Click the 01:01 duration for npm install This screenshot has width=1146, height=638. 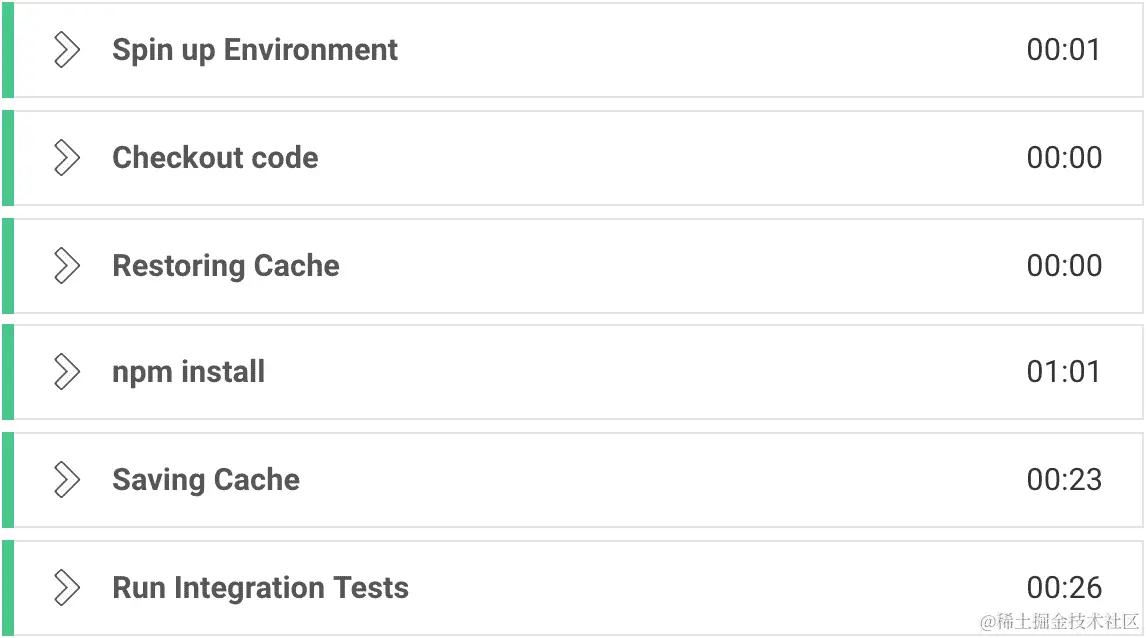pos(1063,372)
